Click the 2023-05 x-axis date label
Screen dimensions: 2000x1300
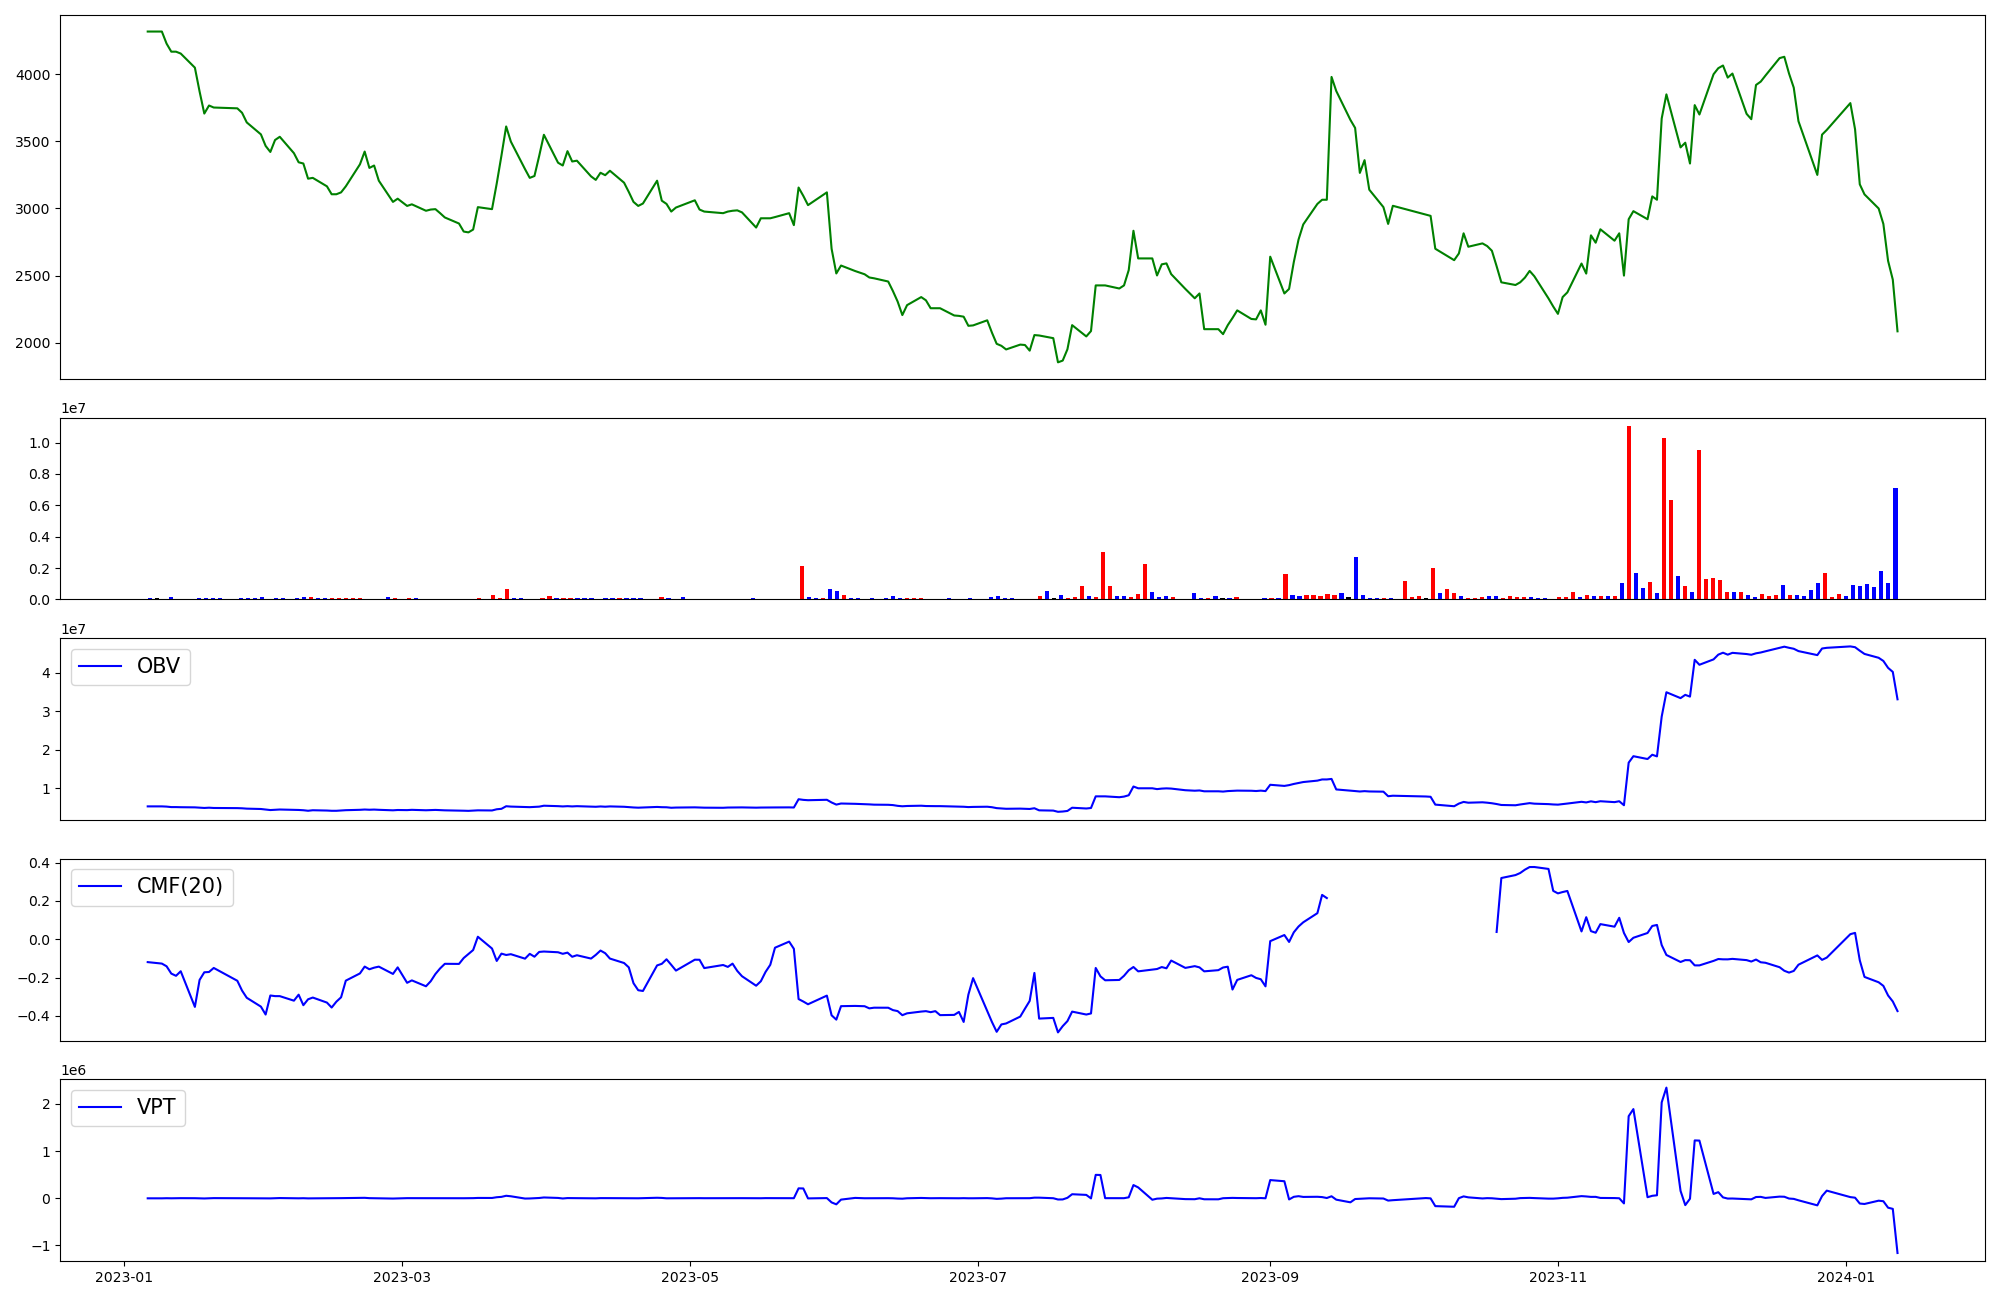690,1277
